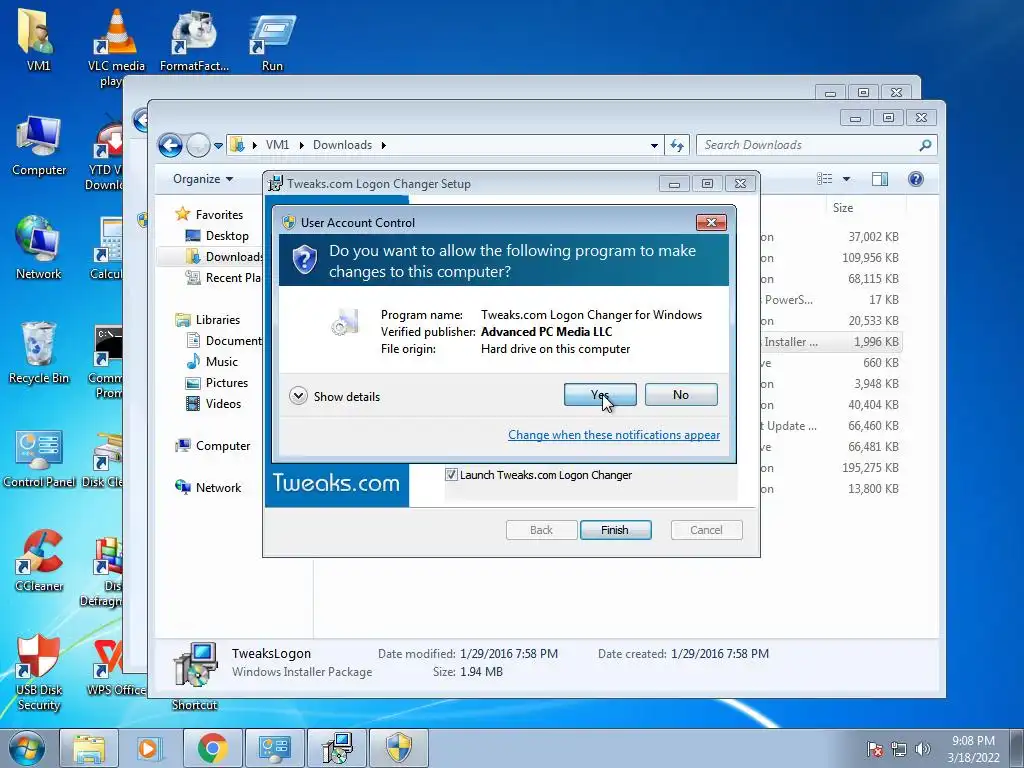Click the Finish button in setup
The width and height of the screenshot is (1024, 768).
tap(615, 530)
